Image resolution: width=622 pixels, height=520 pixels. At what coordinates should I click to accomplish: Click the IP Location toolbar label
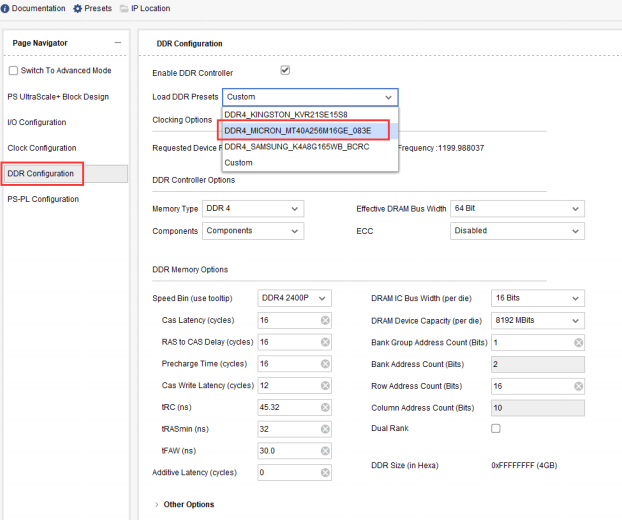(x=151, y=8)
